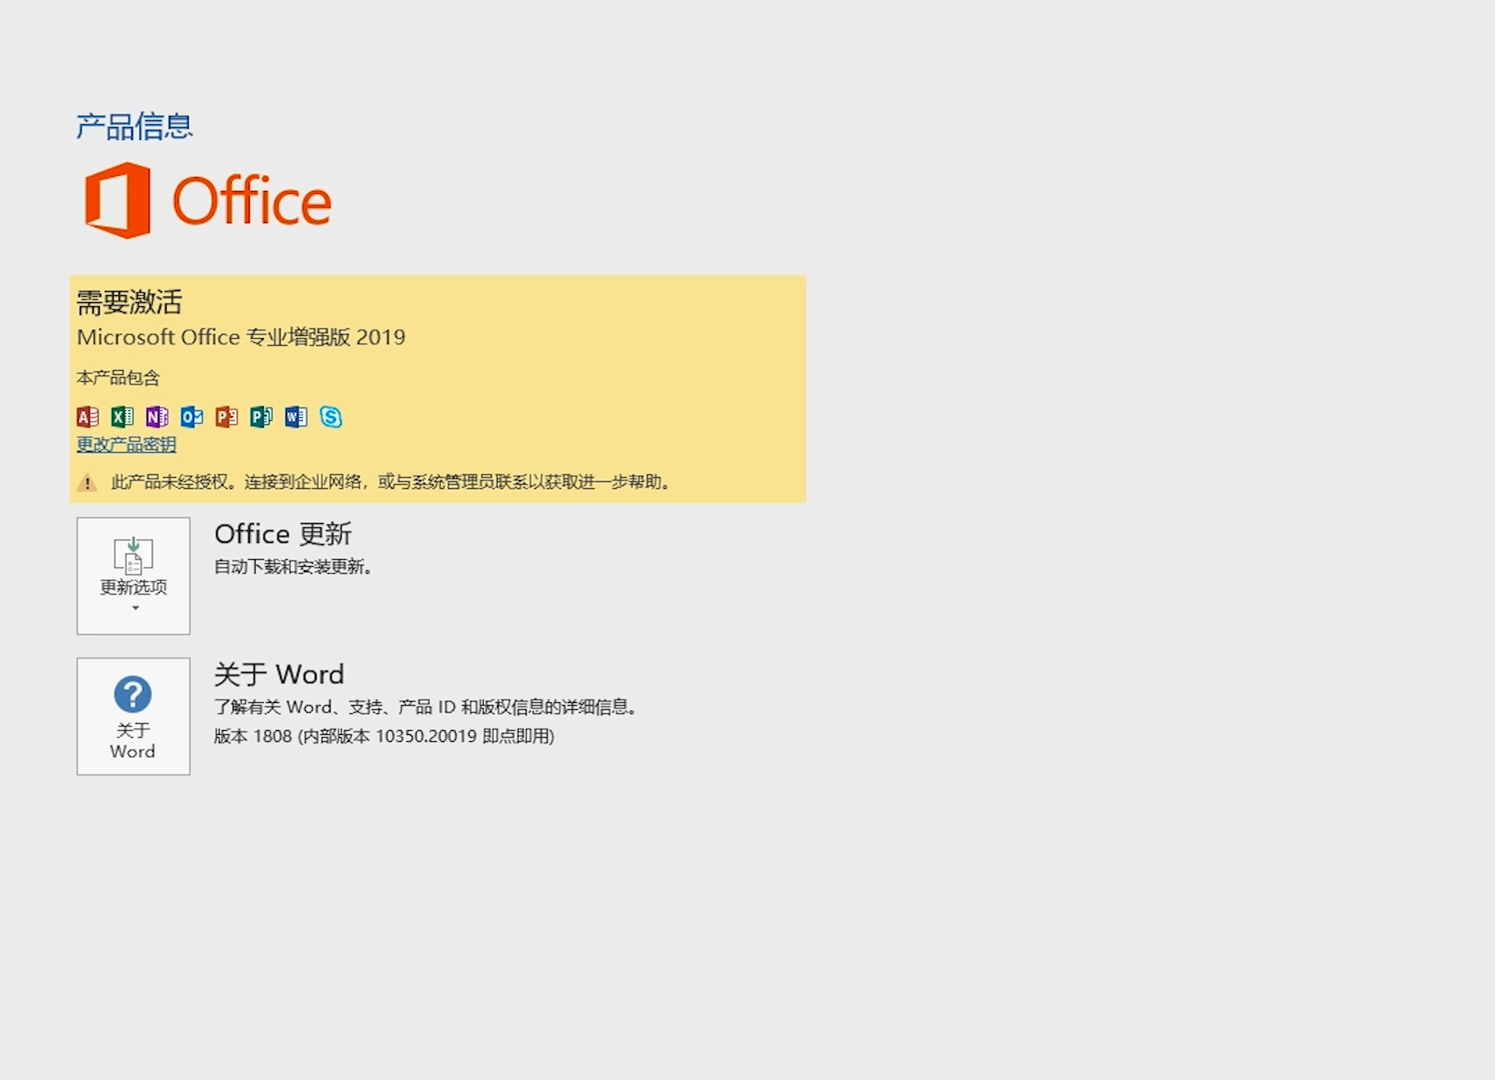
Task: Click the warning triangle icon
Action: (x=86, y=482)
